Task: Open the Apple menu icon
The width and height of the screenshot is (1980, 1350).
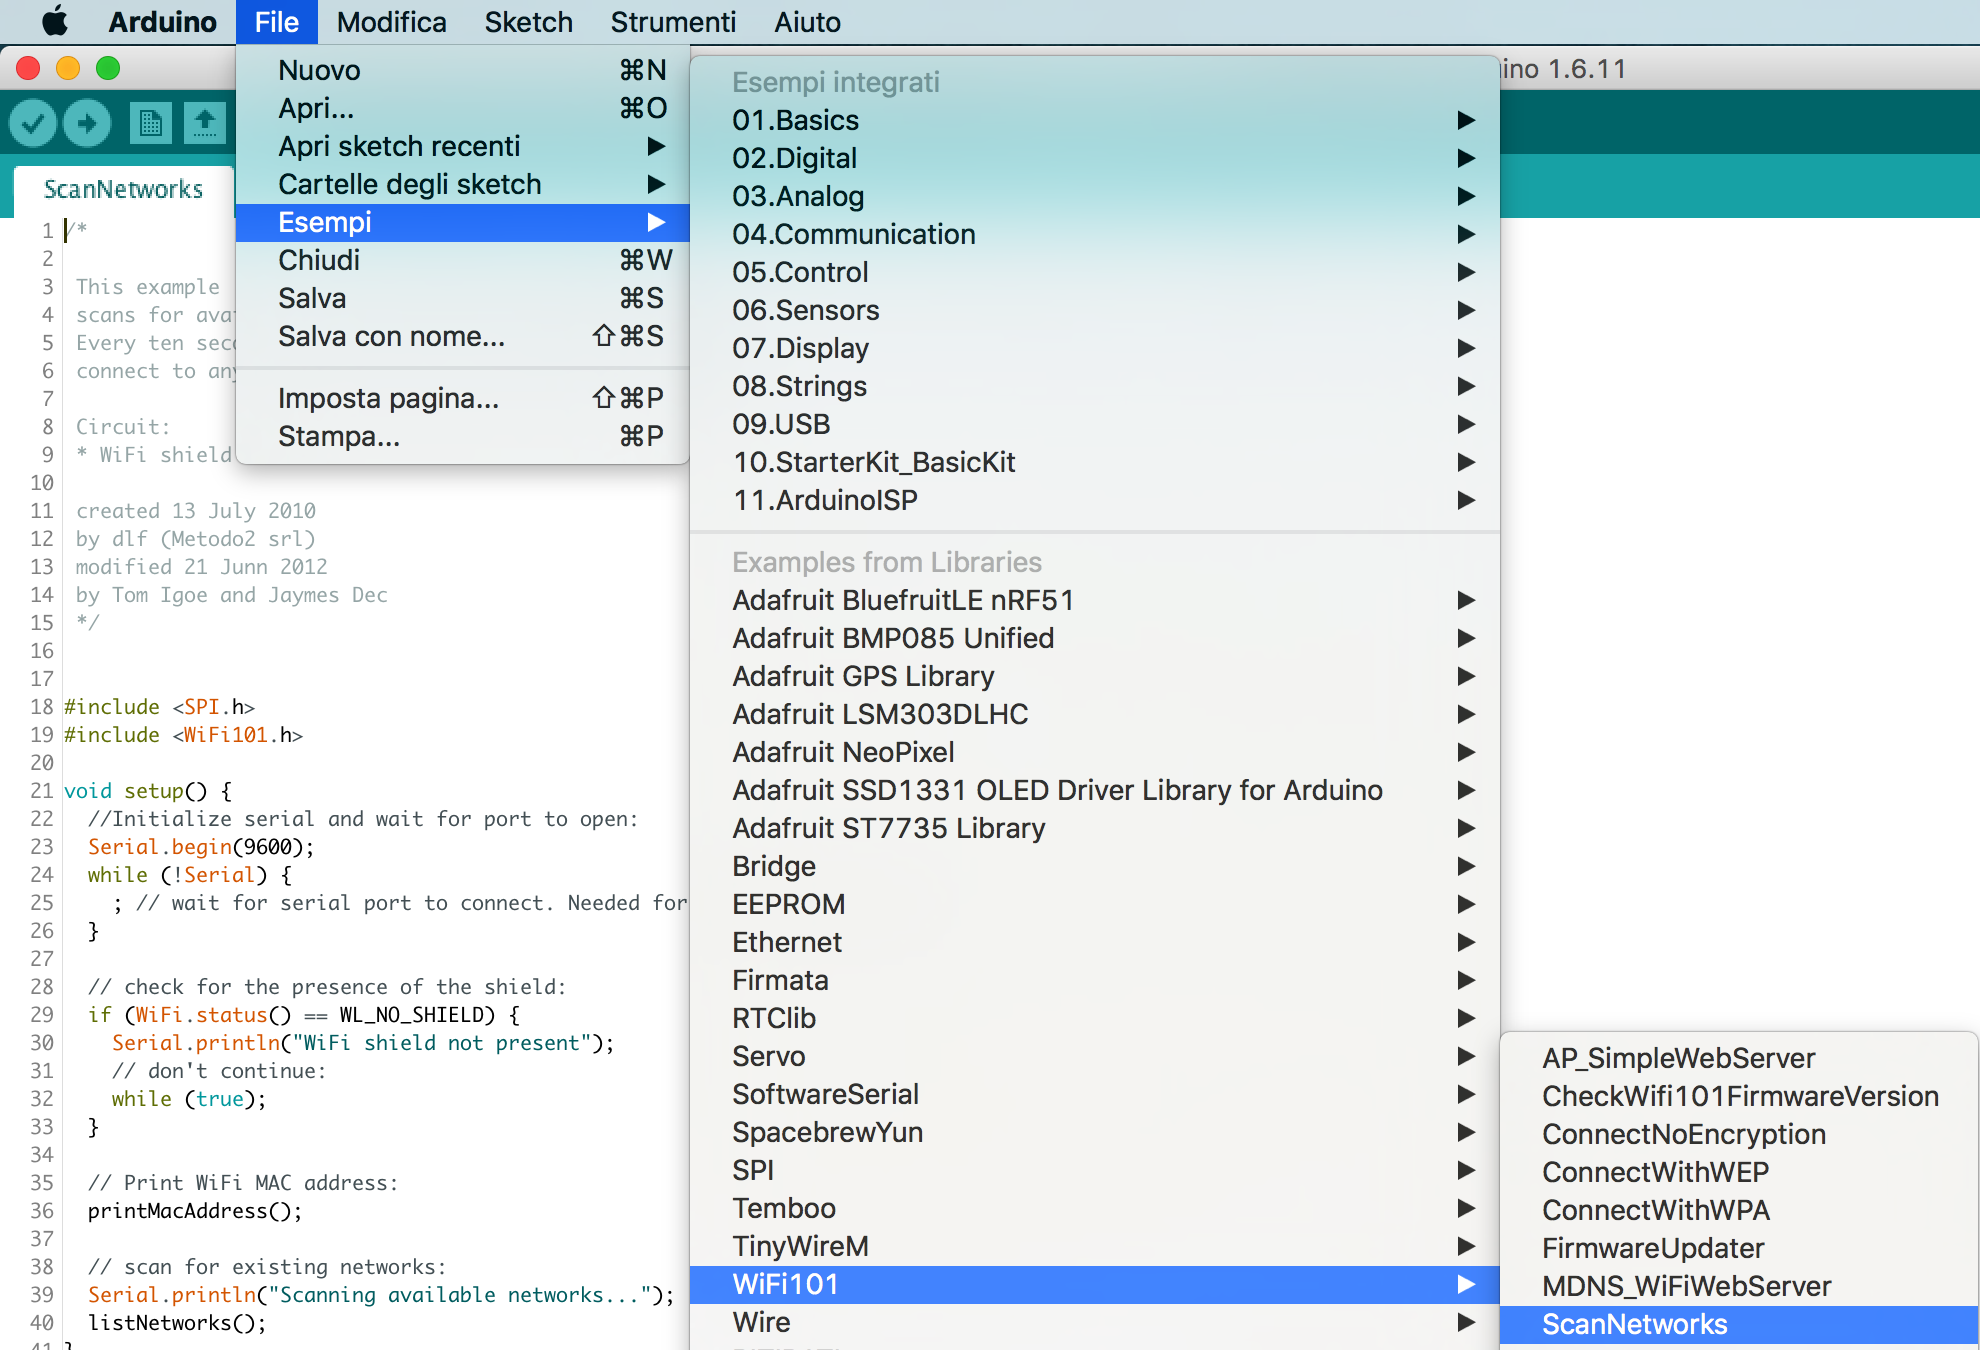Action: pos(55,21)
